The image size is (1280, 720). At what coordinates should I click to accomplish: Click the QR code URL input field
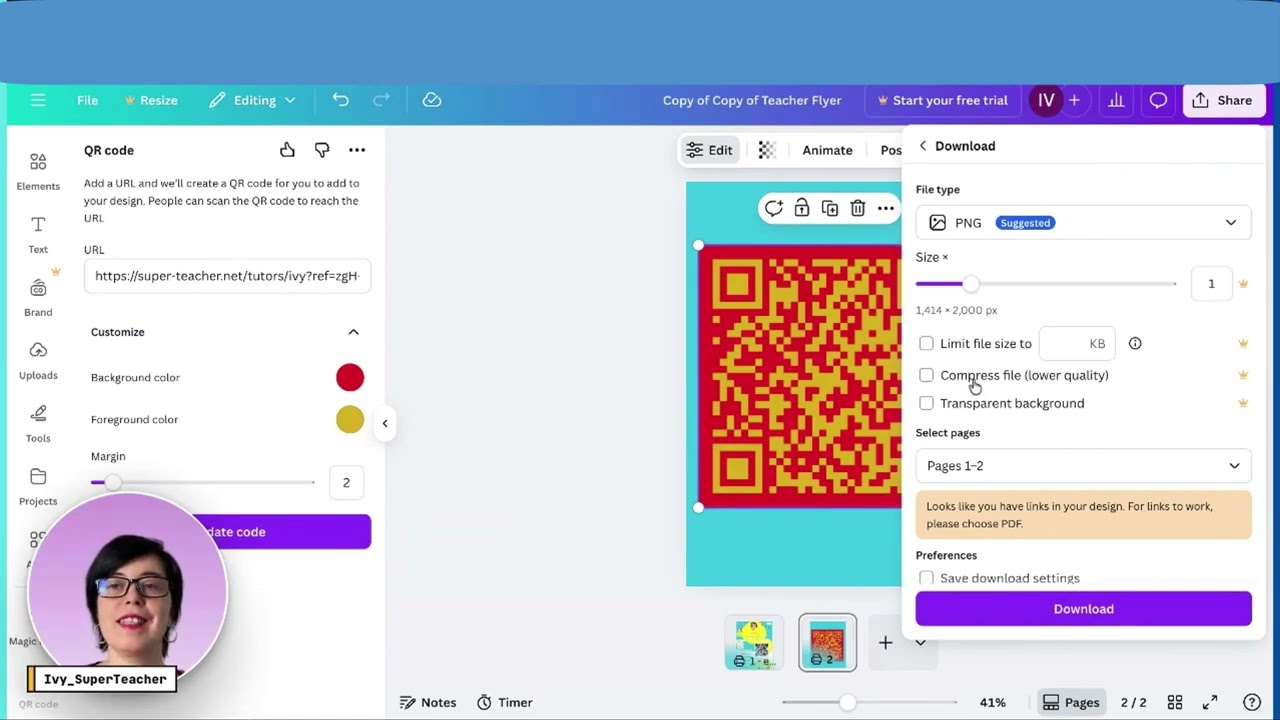(227, 276)
